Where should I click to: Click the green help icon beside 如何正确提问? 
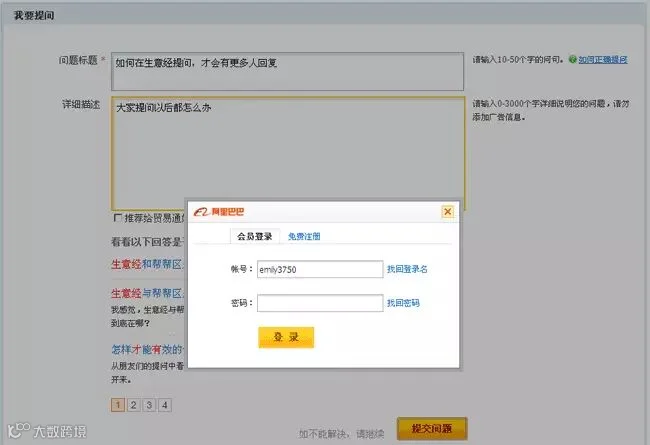point(572,59)
